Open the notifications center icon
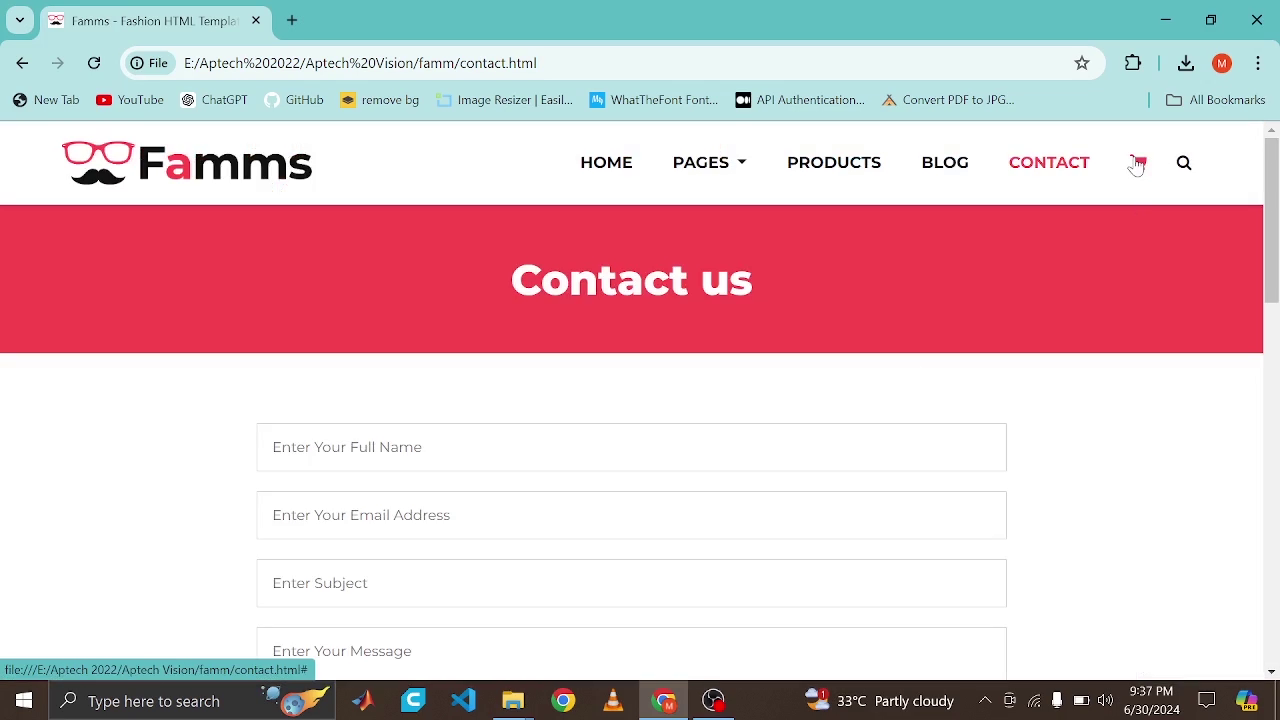This screenshot has width=1280, height=720. [x=1207, y=701]
